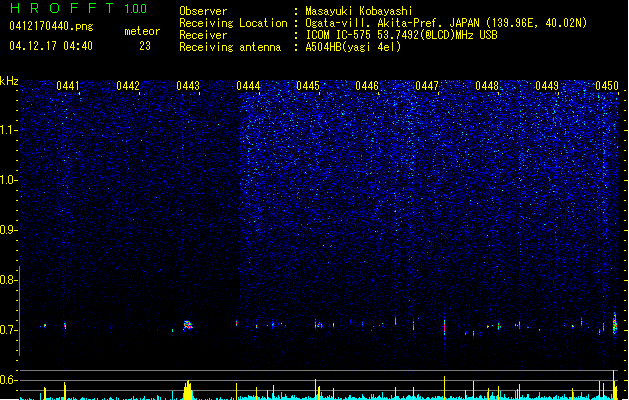Select observer name Masayuki Kobayashi
Screen dimensions: 629x400
click(x=359, y=11)
